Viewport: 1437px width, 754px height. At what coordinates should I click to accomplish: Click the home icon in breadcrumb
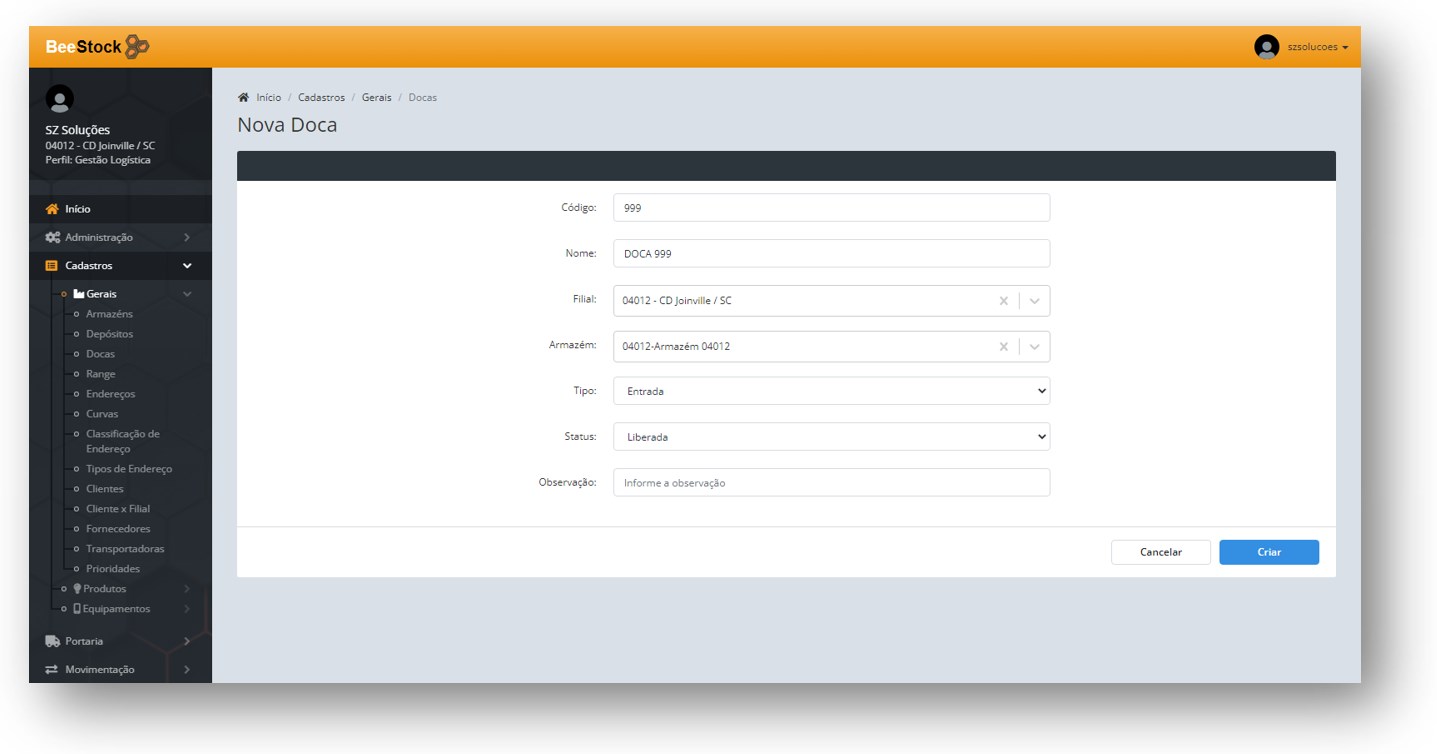click(243, 98)
